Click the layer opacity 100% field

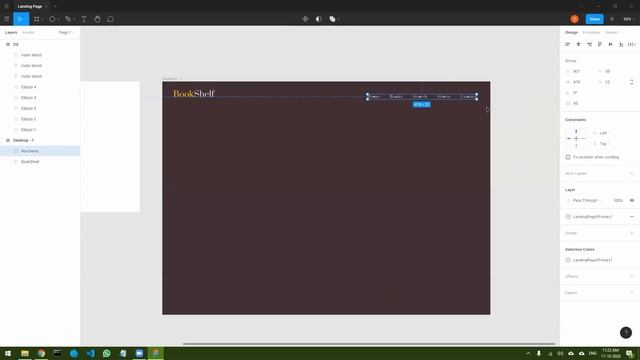618,200
